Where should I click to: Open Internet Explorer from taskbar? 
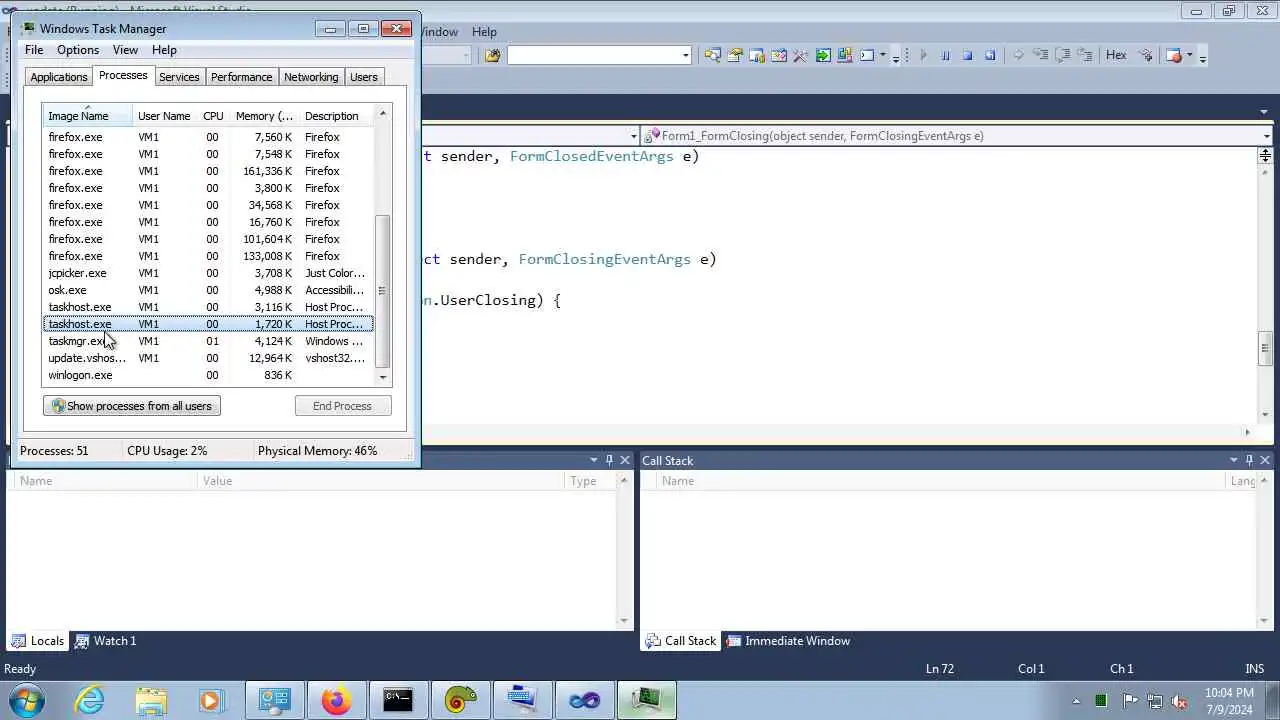[90, 700]
